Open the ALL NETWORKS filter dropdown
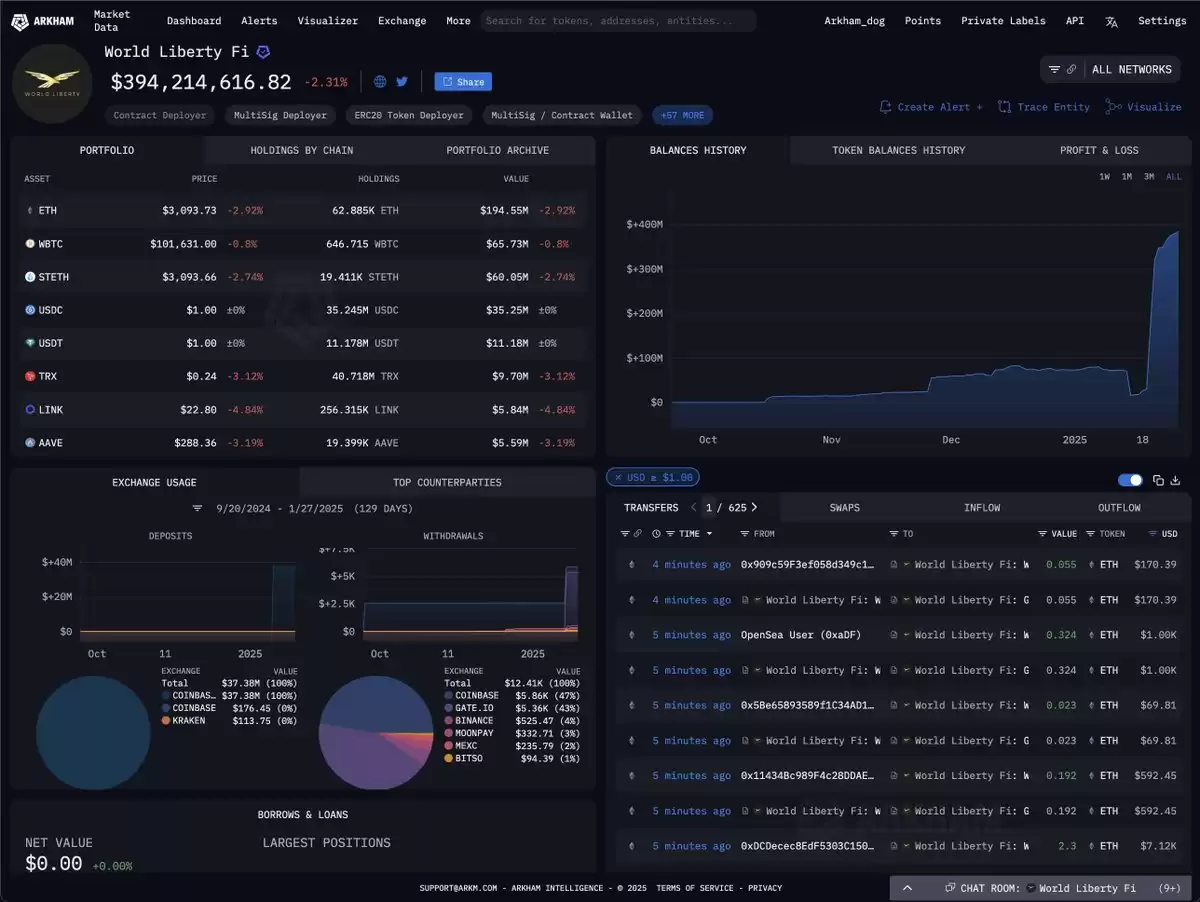The height and width of the screenshot is (902, 1200). (1110, 70)
